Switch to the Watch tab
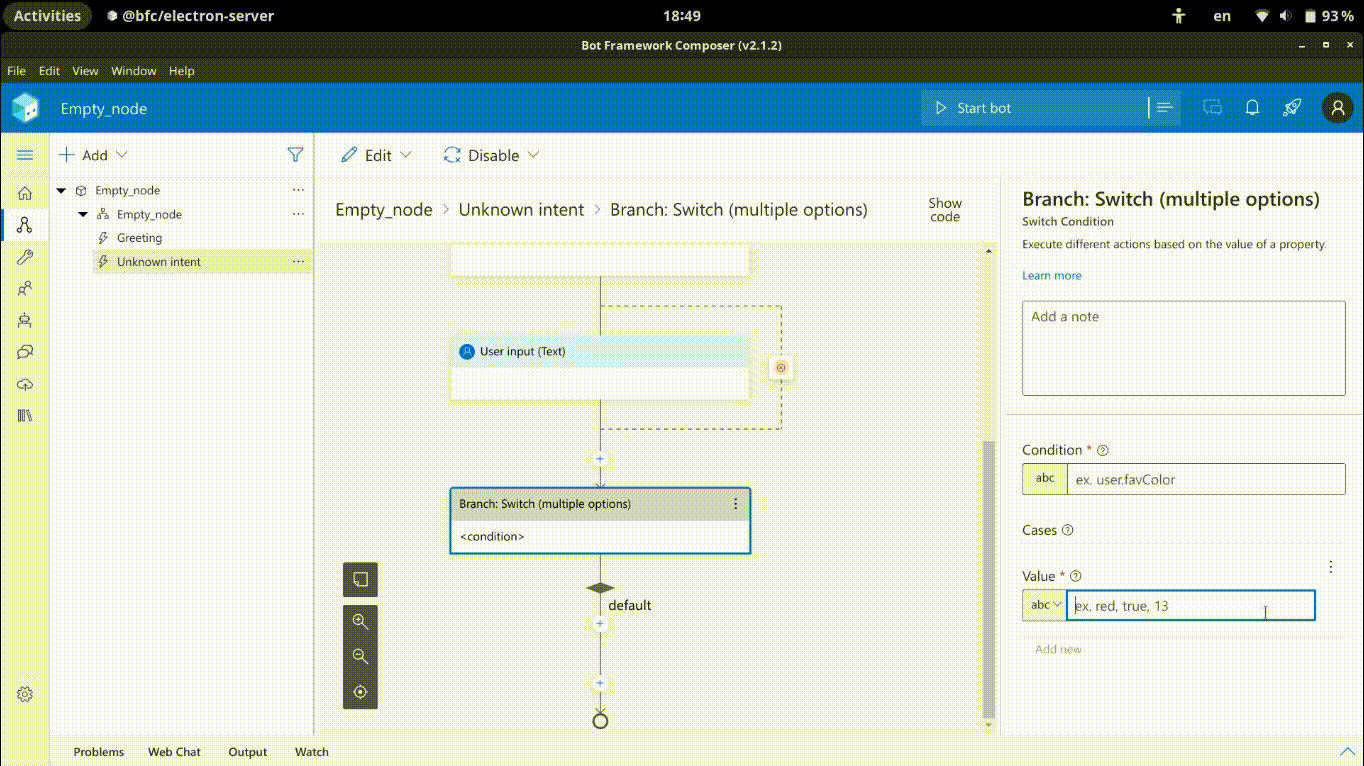Screen dimensions: 1364x766 (311, 752)
